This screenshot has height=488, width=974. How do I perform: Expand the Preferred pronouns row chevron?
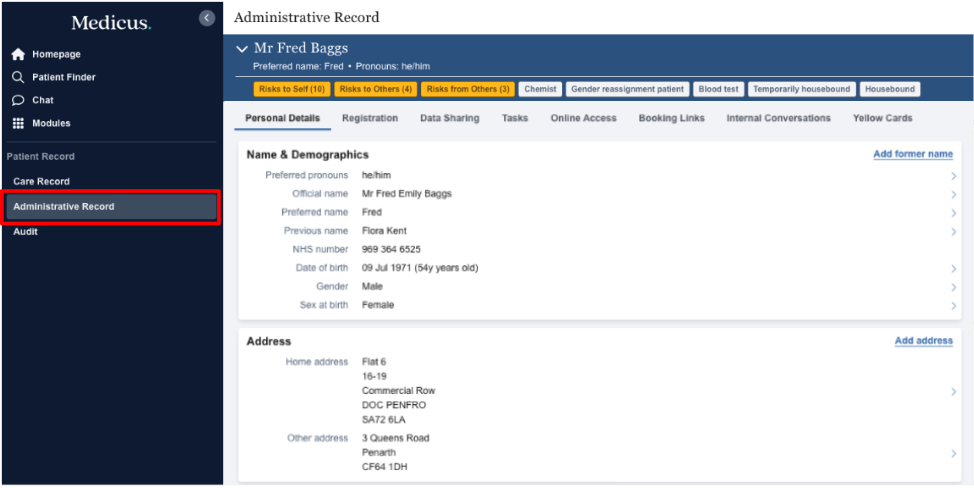tap(954, 176)
